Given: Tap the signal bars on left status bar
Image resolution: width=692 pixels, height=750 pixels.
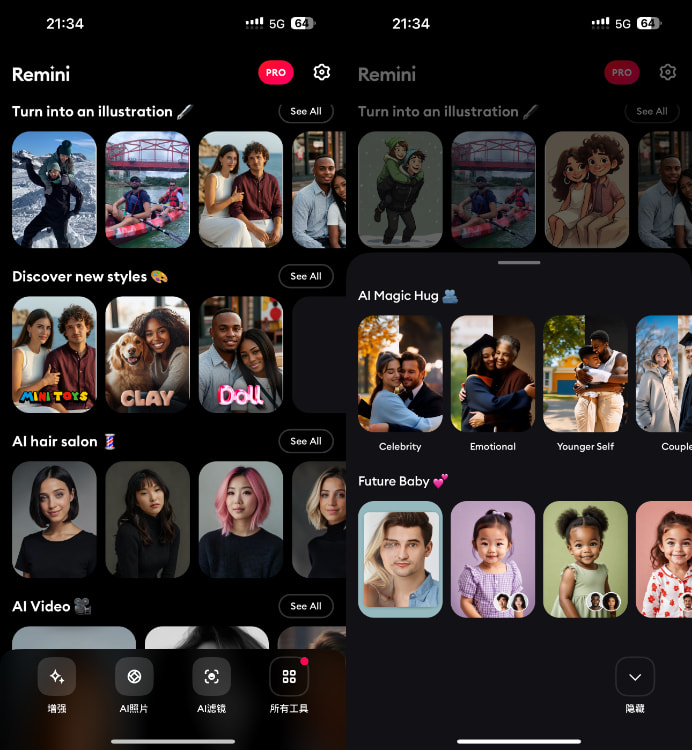Looking at the screenshot, I should pyautogui.click(x=254, y=22).
